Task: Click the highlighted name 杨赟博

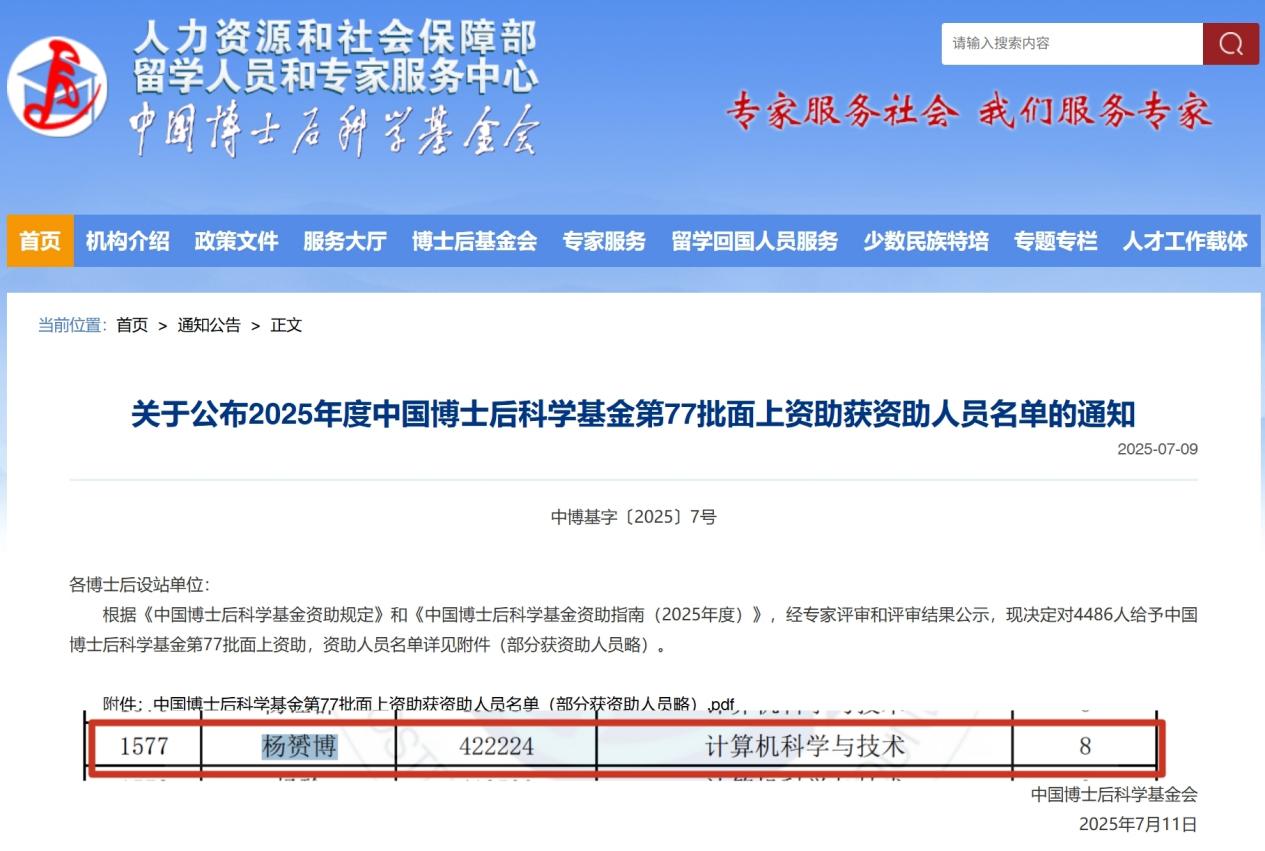Action: click(x=300, y=746)
